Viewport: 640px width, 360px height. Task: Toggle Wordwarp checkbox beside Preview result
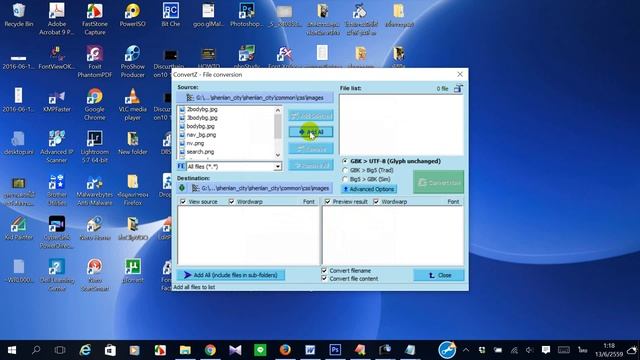(x=376, y=202)
